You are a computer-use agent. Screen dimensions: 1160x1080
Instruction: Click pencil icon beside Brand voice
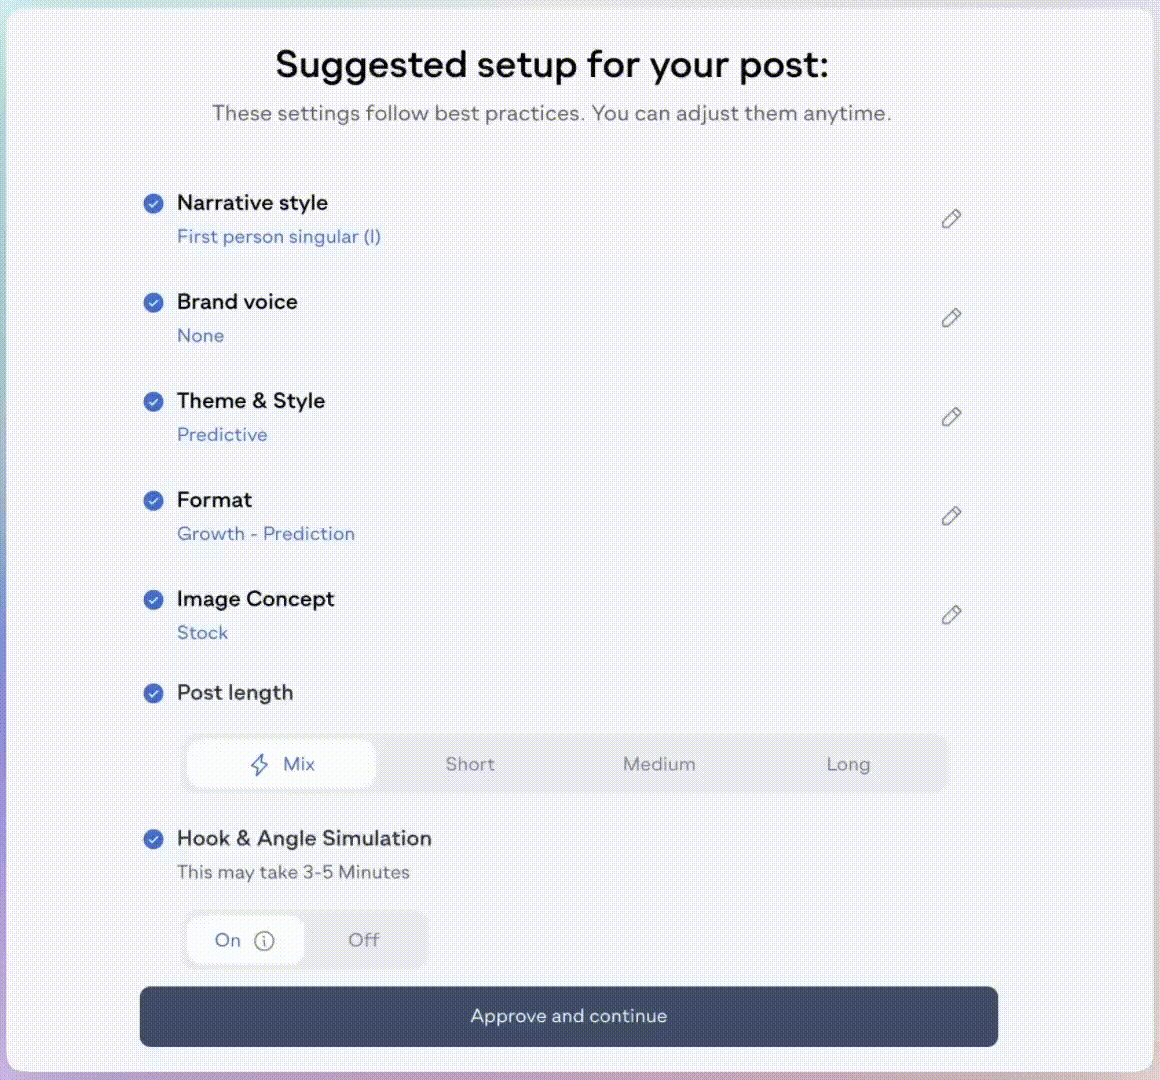click(951, 317)
